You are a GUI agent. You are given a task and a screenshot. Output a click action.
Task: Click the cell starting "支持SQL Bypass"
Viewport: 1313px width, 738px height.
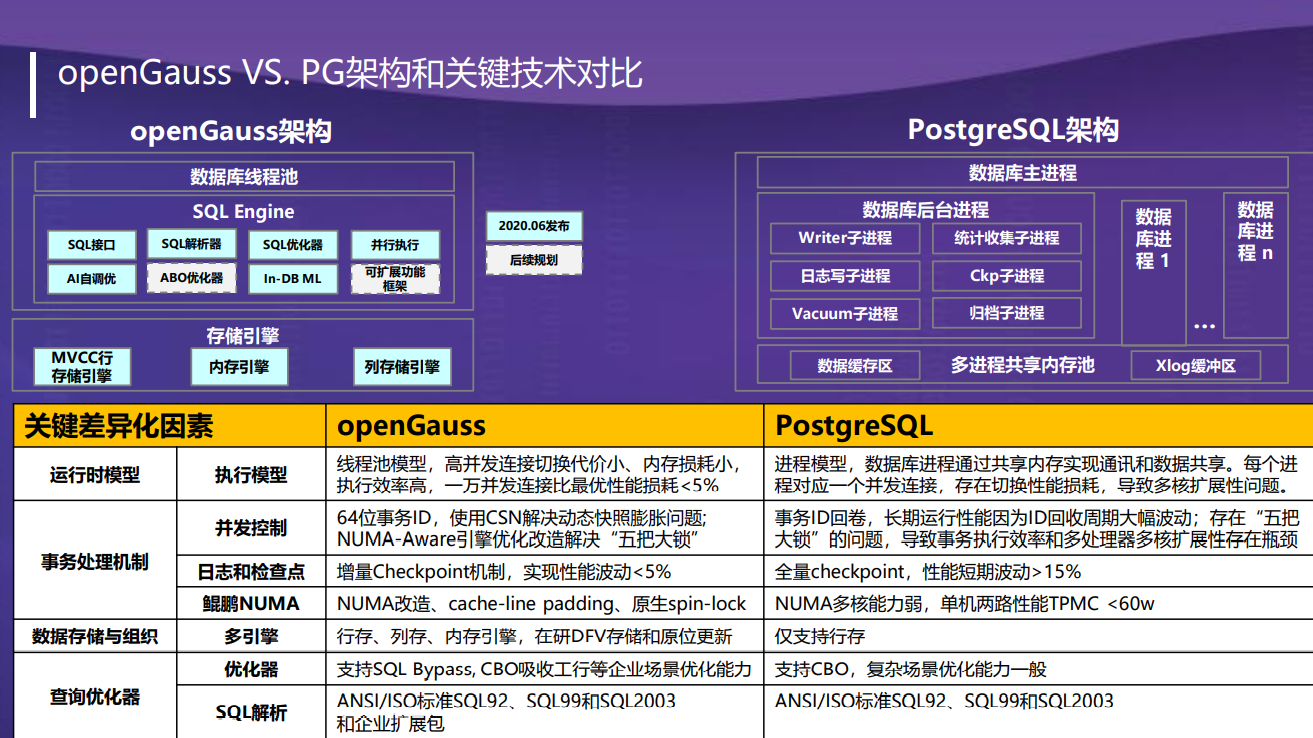click(x=545, y=670)
